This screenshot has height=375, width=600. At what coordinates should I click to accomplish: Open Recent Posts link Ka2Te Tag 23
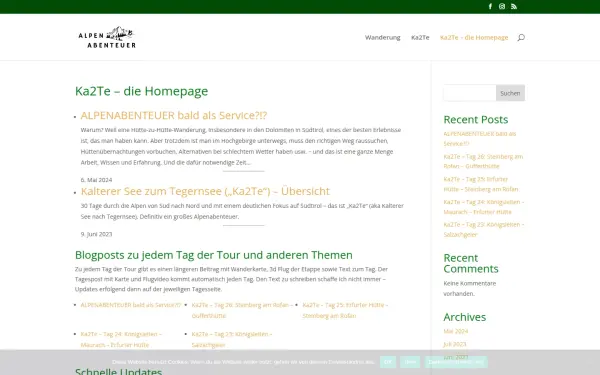[484, 229]
